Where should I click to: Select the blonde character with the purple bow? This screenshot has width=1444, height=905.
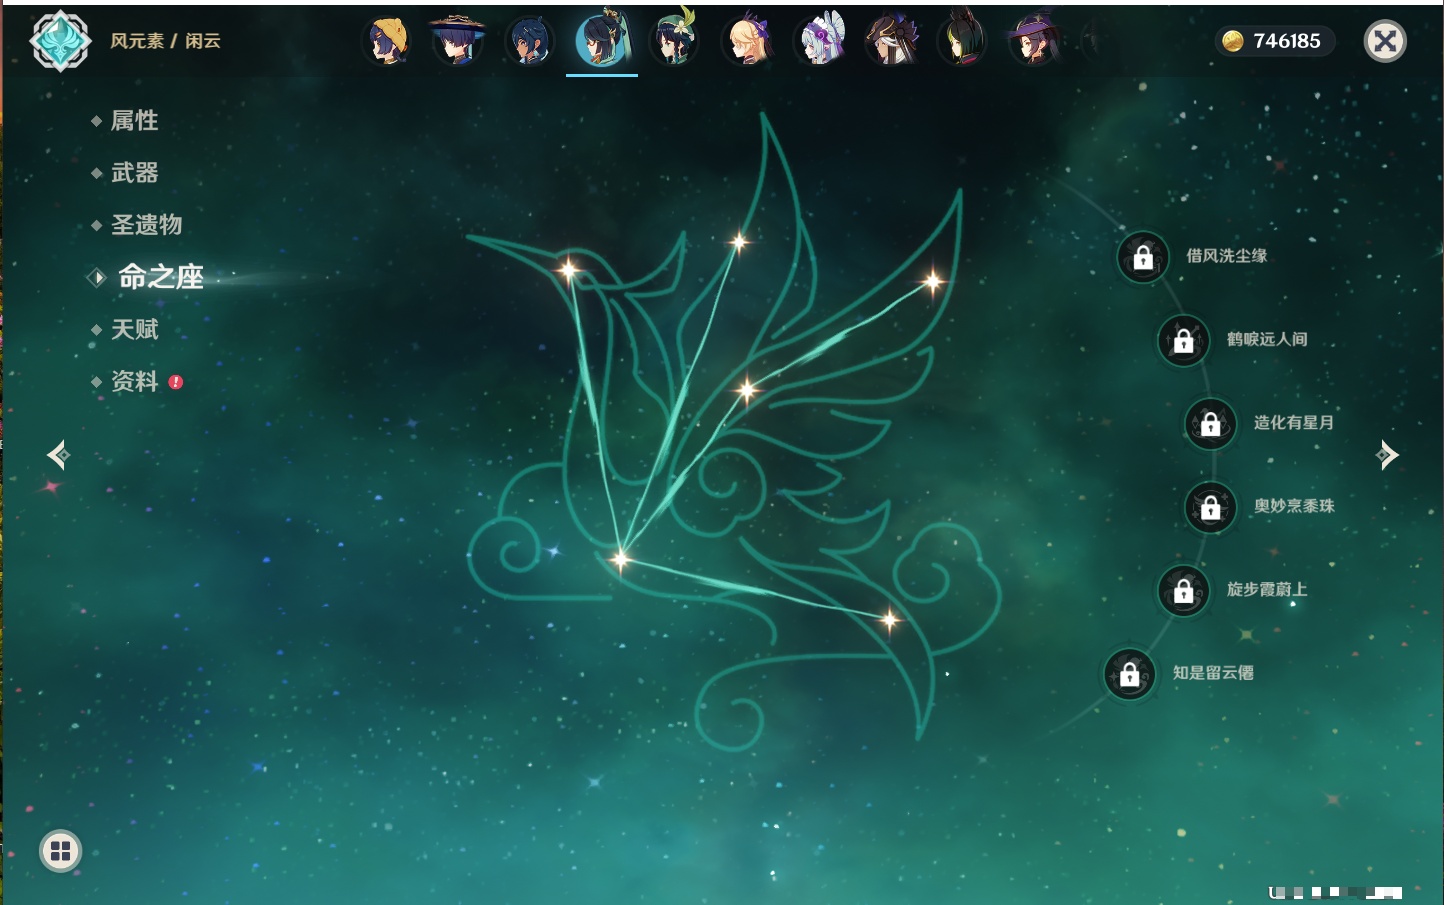pyautogui.click(x=747, y=41)
